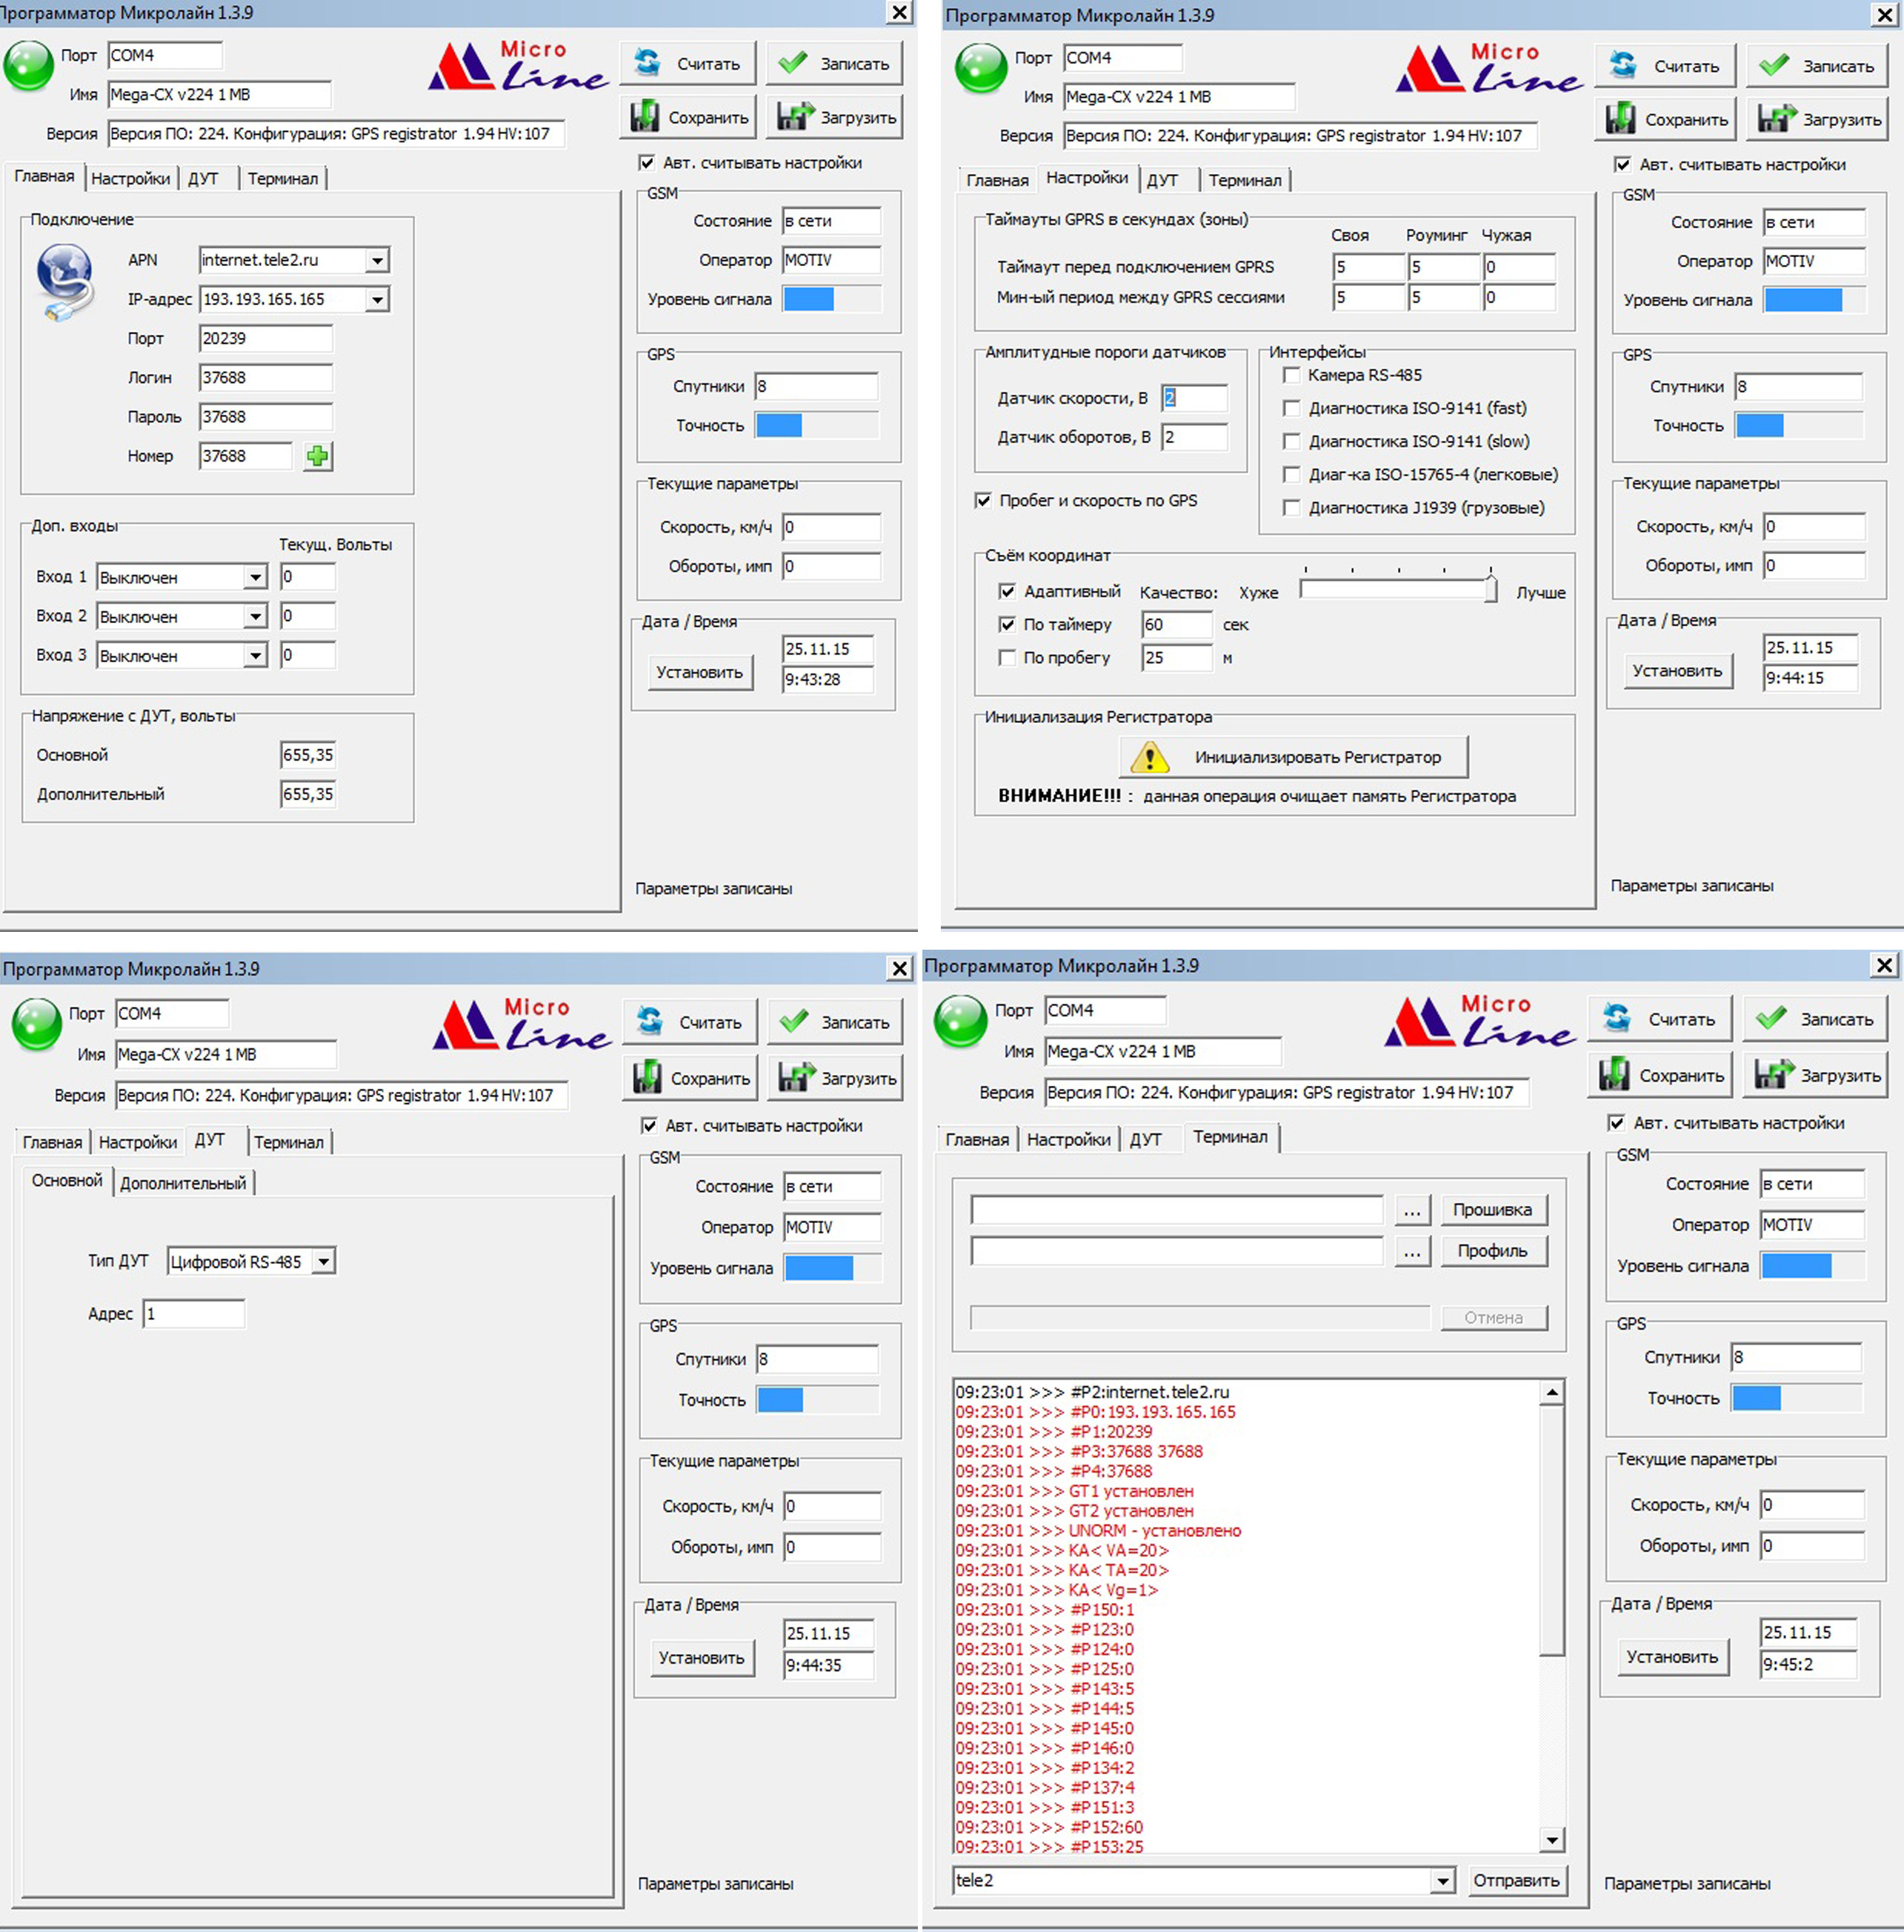Open the Вход 2 mode dropdown
The height and width of the screenshot is (1932, 1904).
[255, 616]
